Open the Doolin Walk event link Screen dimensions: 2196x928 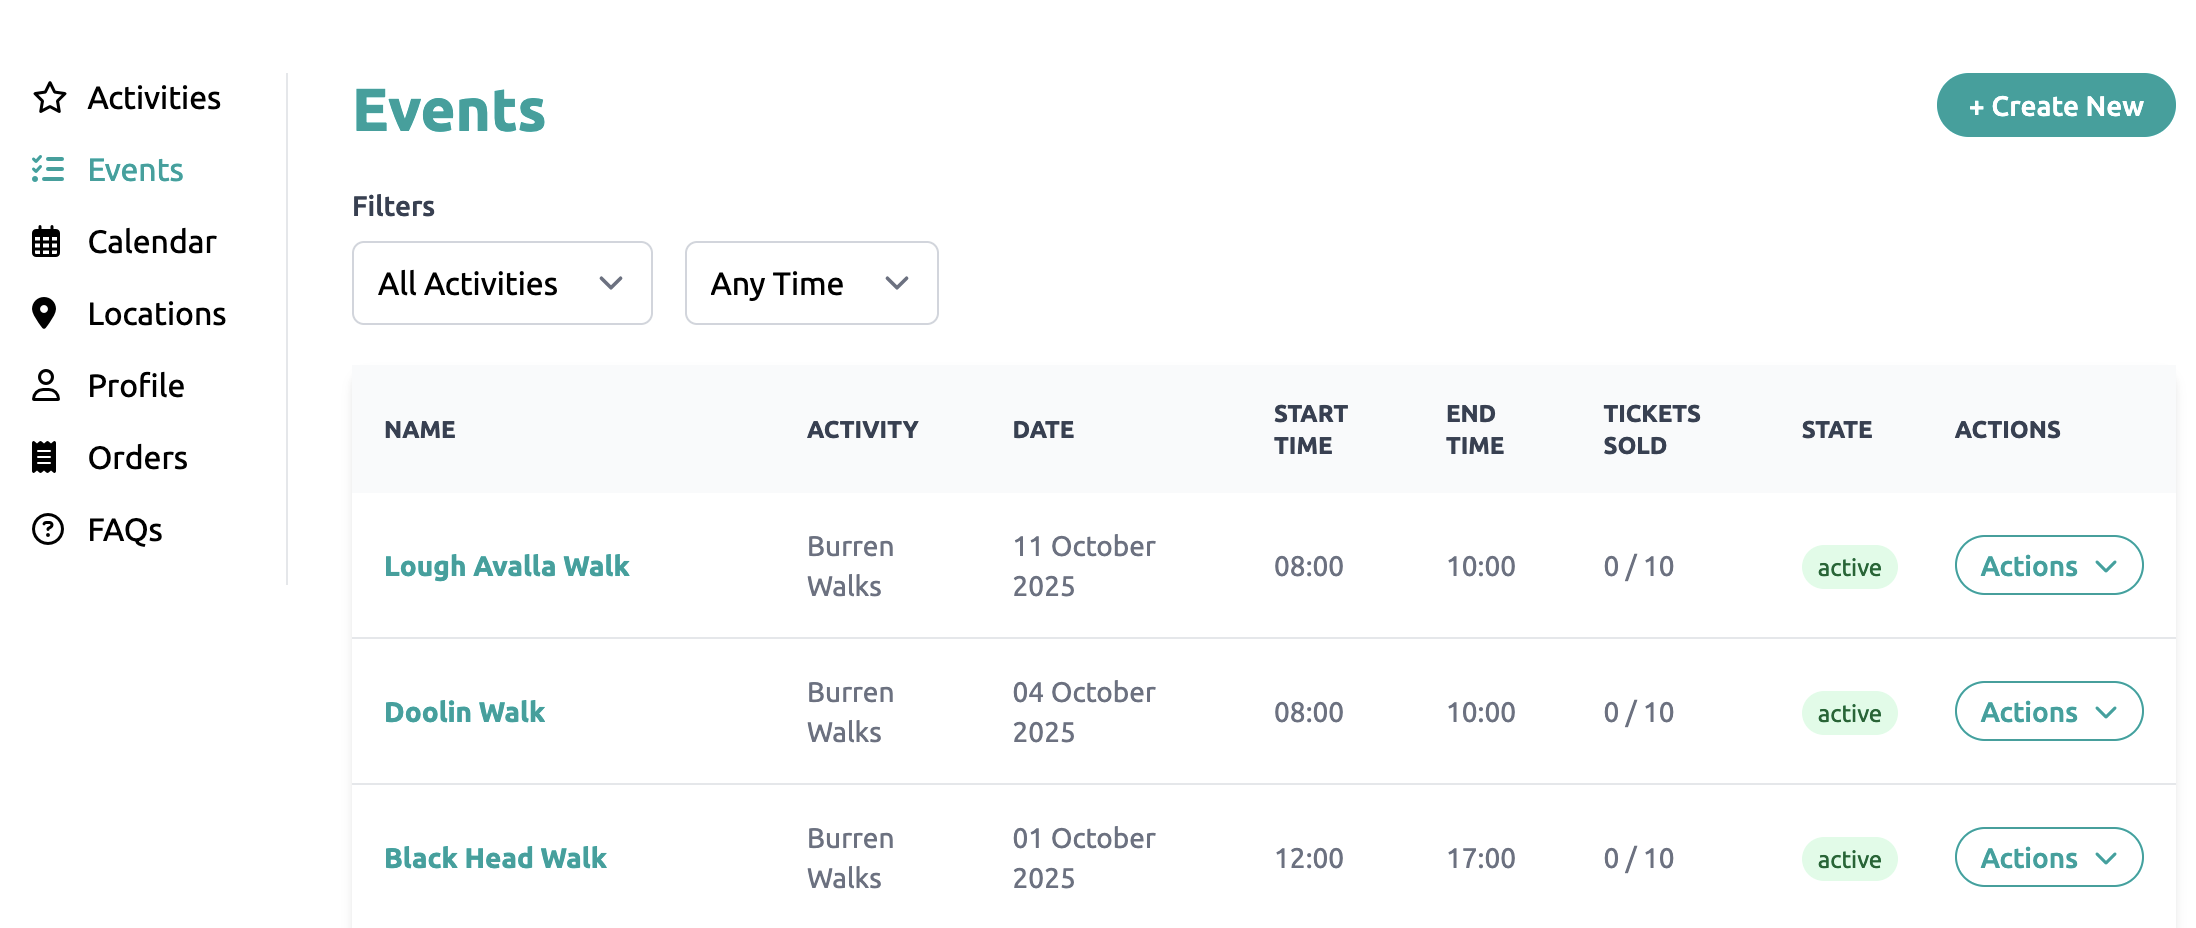click(465, 712)
